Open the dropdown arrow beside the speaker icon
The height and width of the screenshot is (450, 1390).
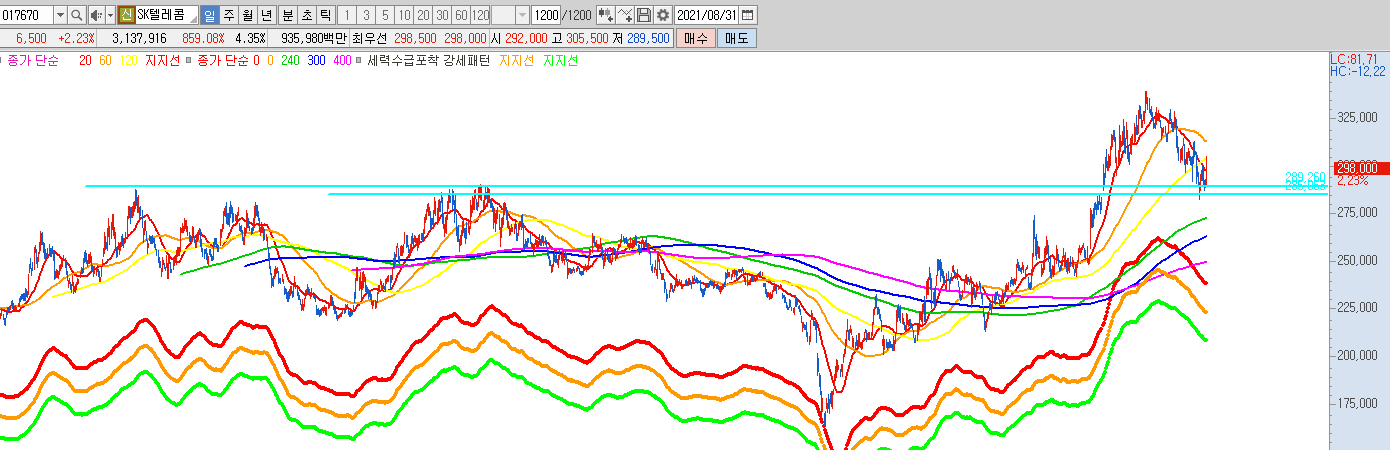click(x=110, y=15)
